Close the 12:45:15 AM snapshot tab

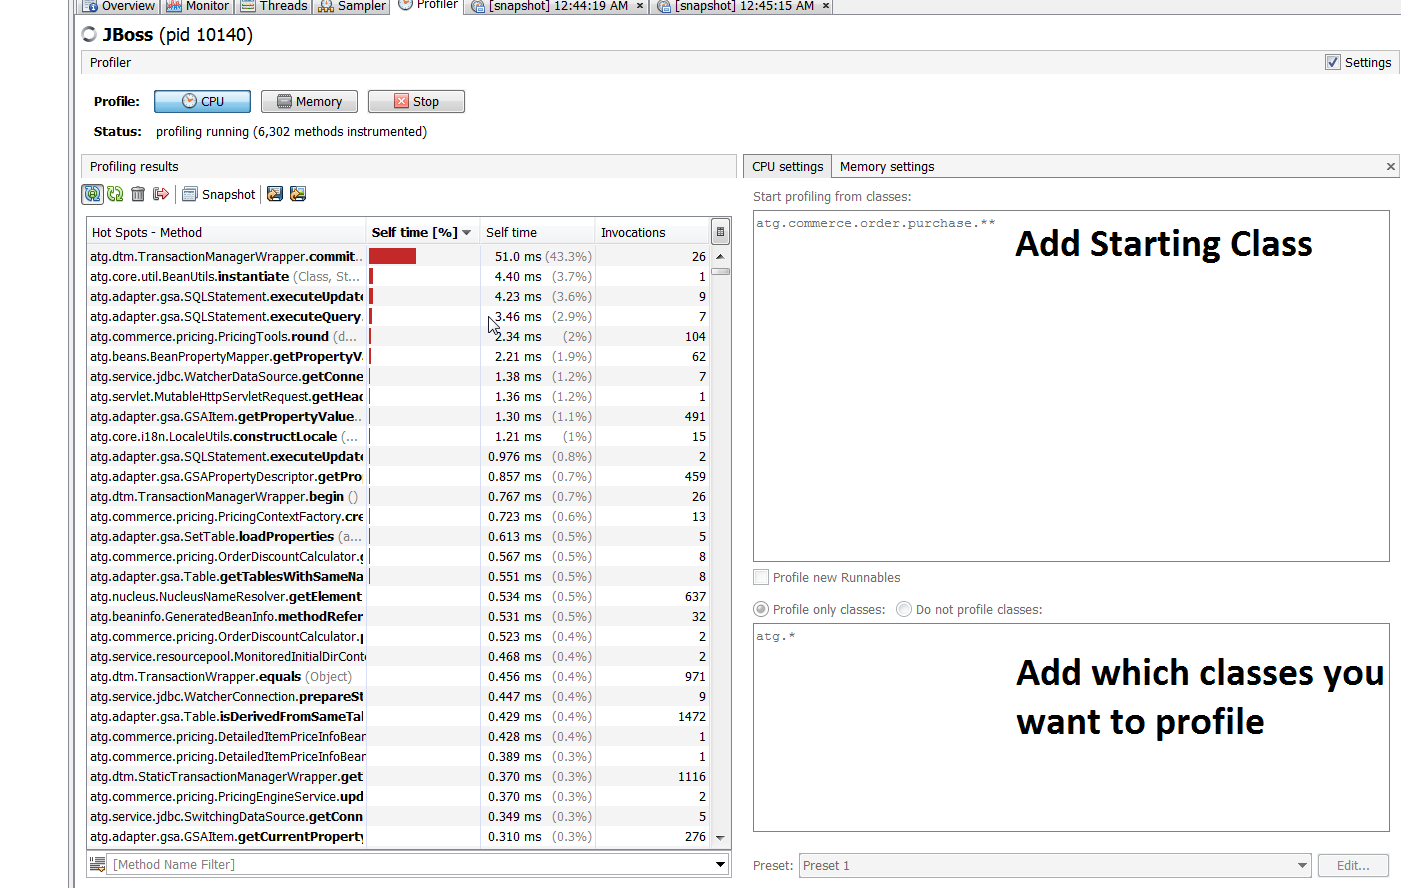(x=826, y=6)
